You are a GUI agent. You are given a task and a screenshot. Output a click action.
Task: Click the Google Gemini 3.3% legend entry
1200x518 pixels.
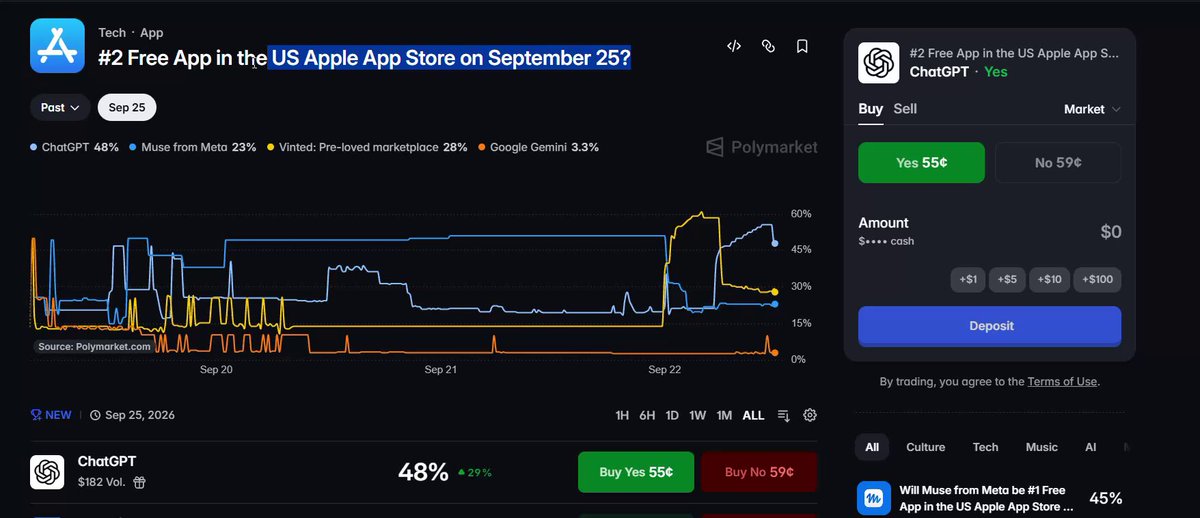click(538, 147)
